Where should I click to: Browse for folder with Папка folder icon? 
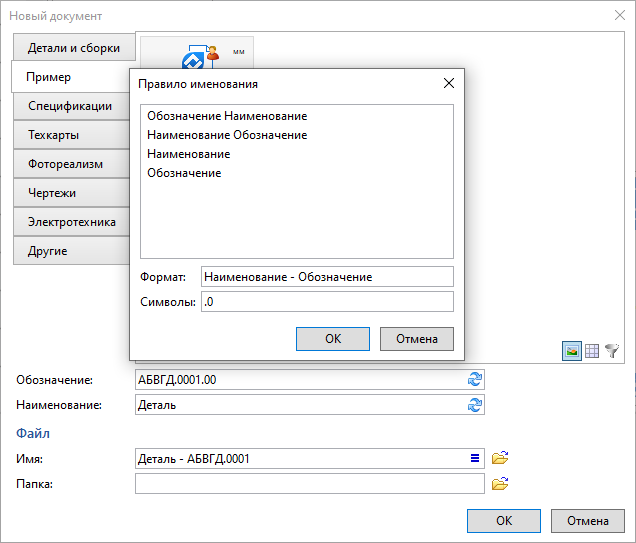tap(500, 484)
